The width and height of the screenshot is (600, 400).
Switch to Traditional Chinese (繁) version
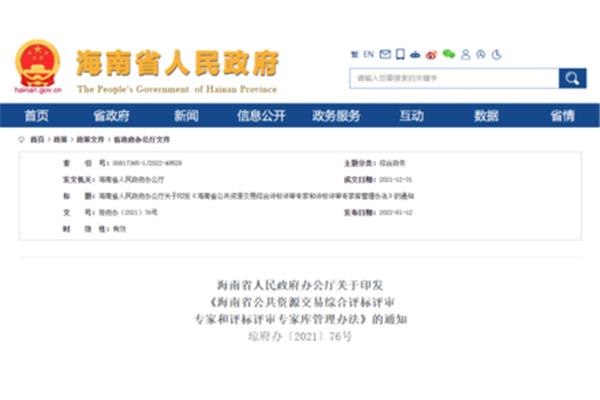coord(354,55)
